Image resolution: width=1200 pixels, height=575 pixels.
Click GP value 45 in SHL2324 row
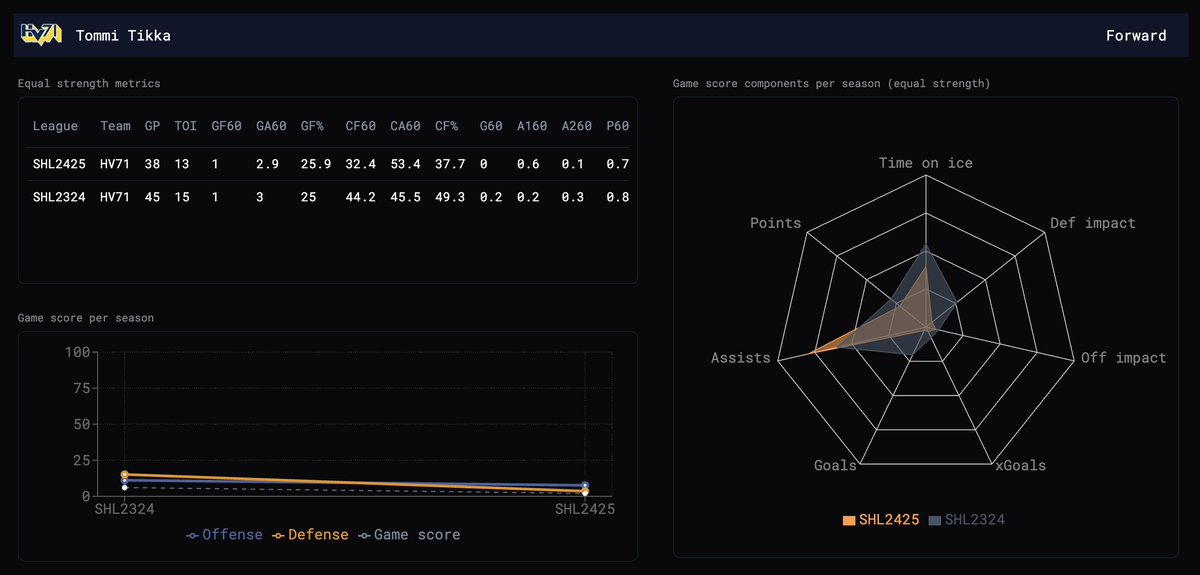coord(152,197)
